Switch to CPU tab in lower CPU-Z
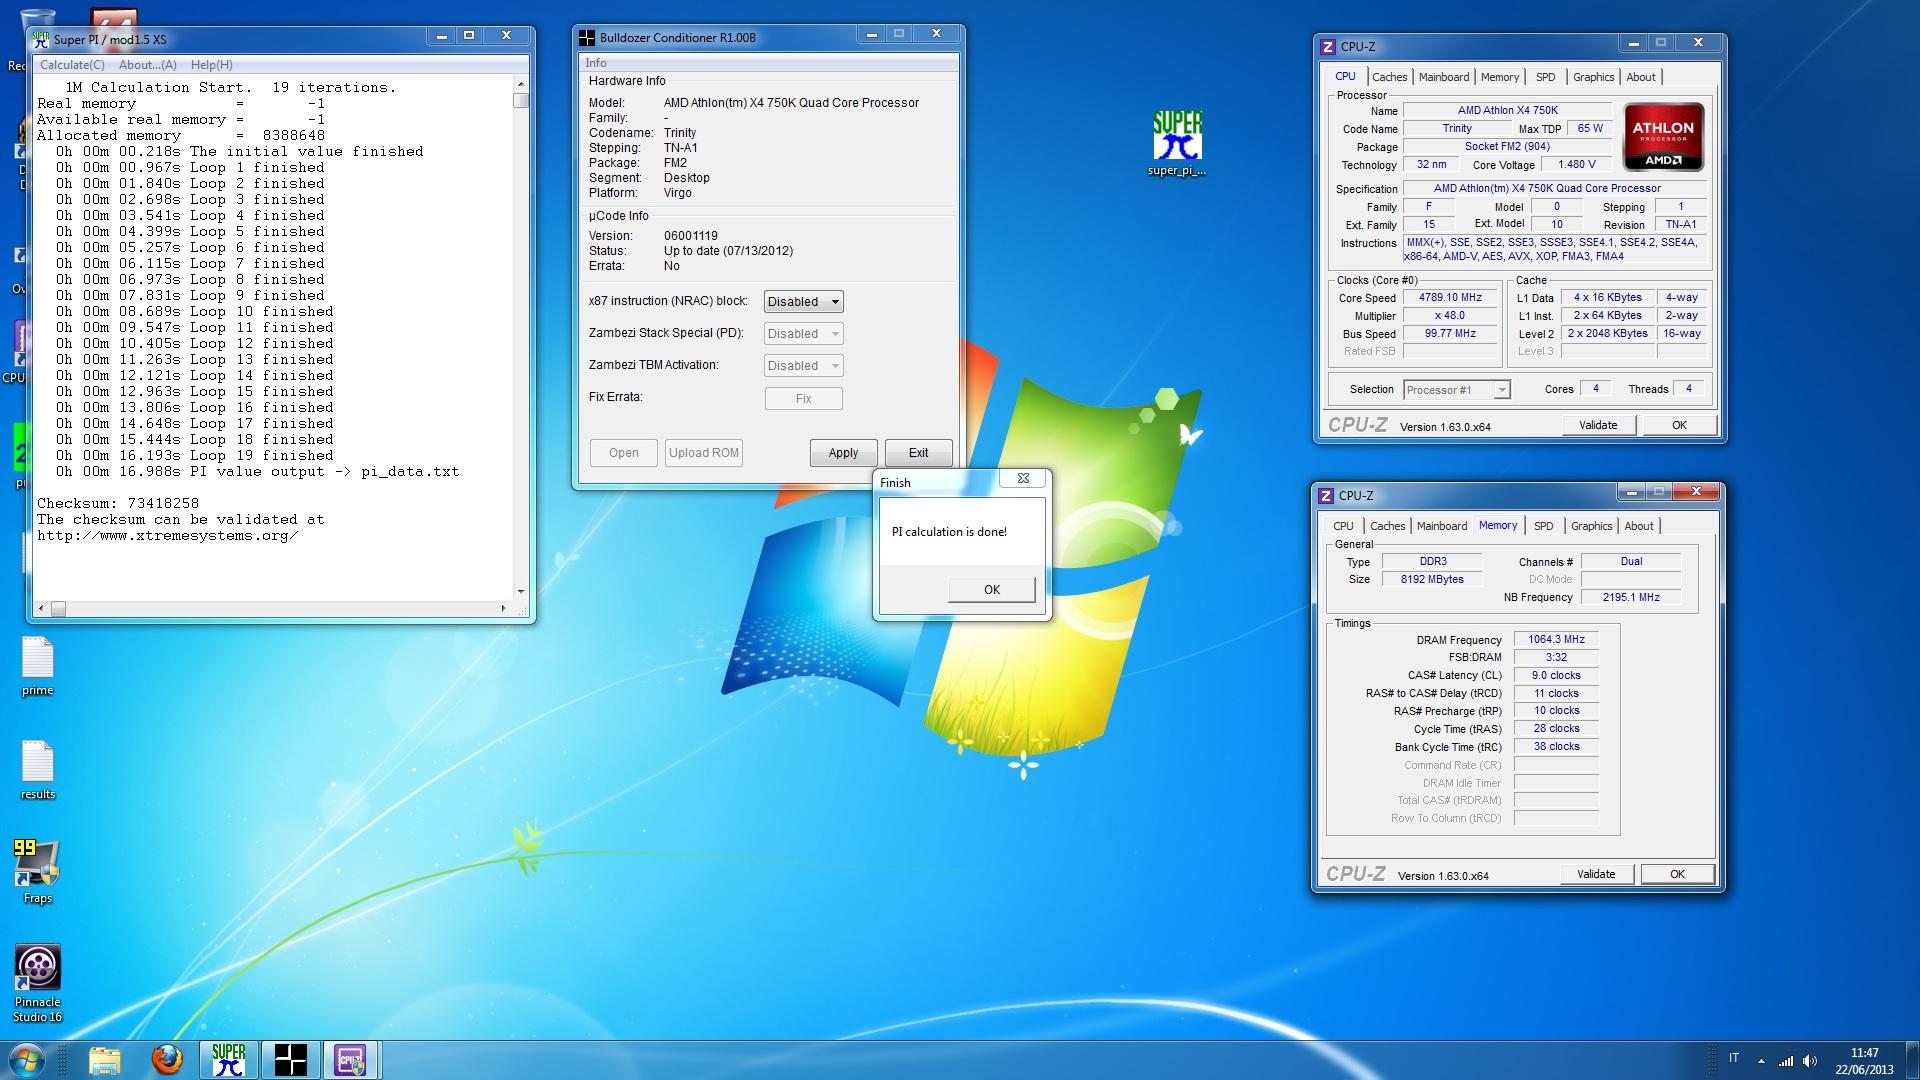1920x1080 pixels. pos(1343,526)
